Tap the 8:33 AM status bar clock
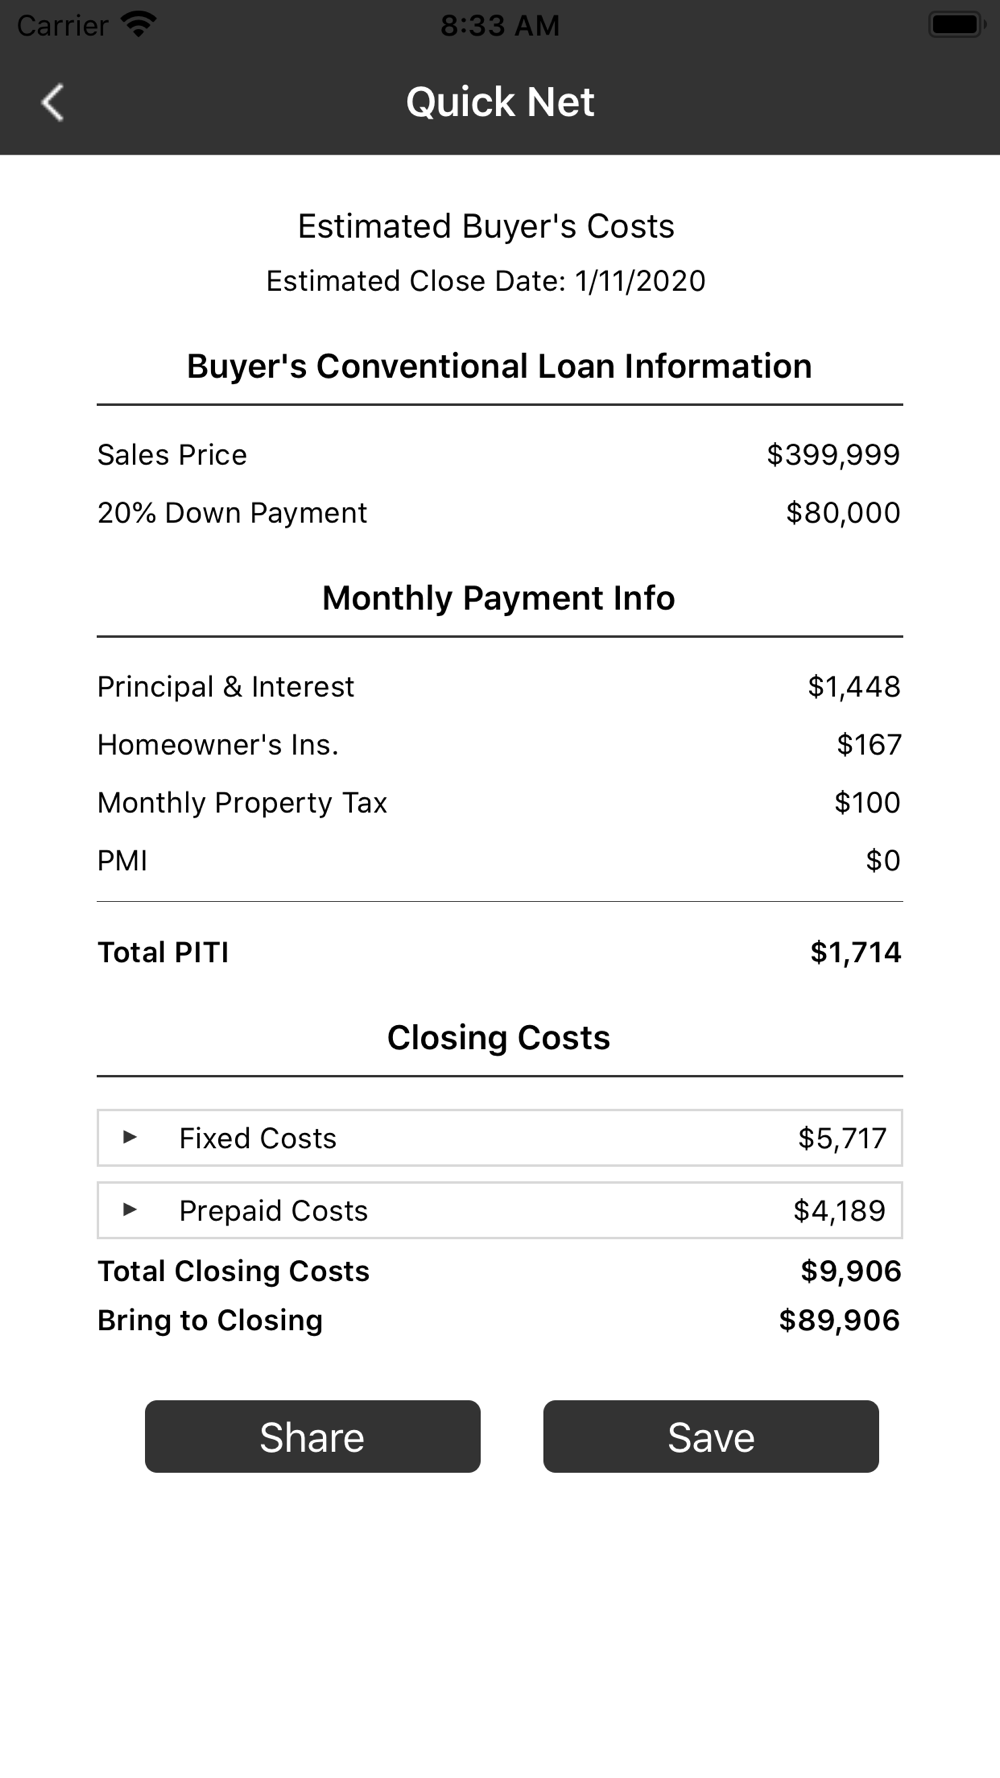 click(x=500, y=25)
